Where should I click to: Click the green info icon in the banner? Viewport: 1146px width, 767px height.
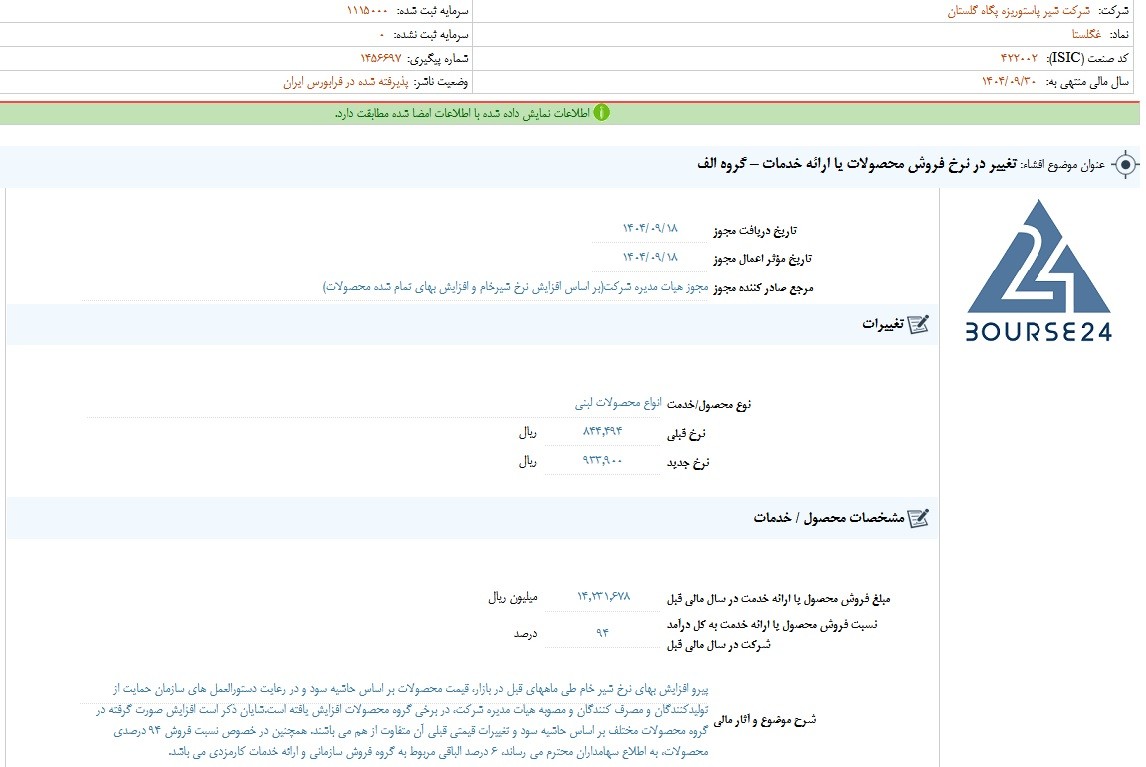(x=601, y=113)
